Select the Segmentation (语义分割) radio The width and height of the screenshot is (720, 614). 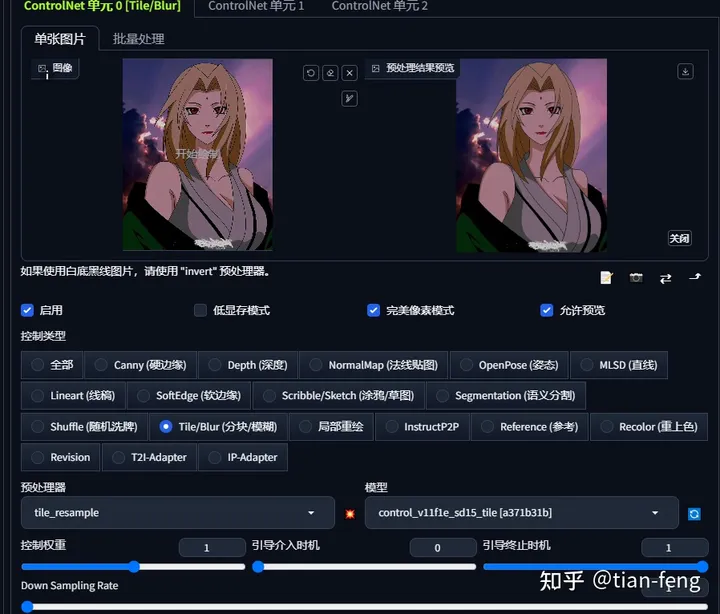442,396
